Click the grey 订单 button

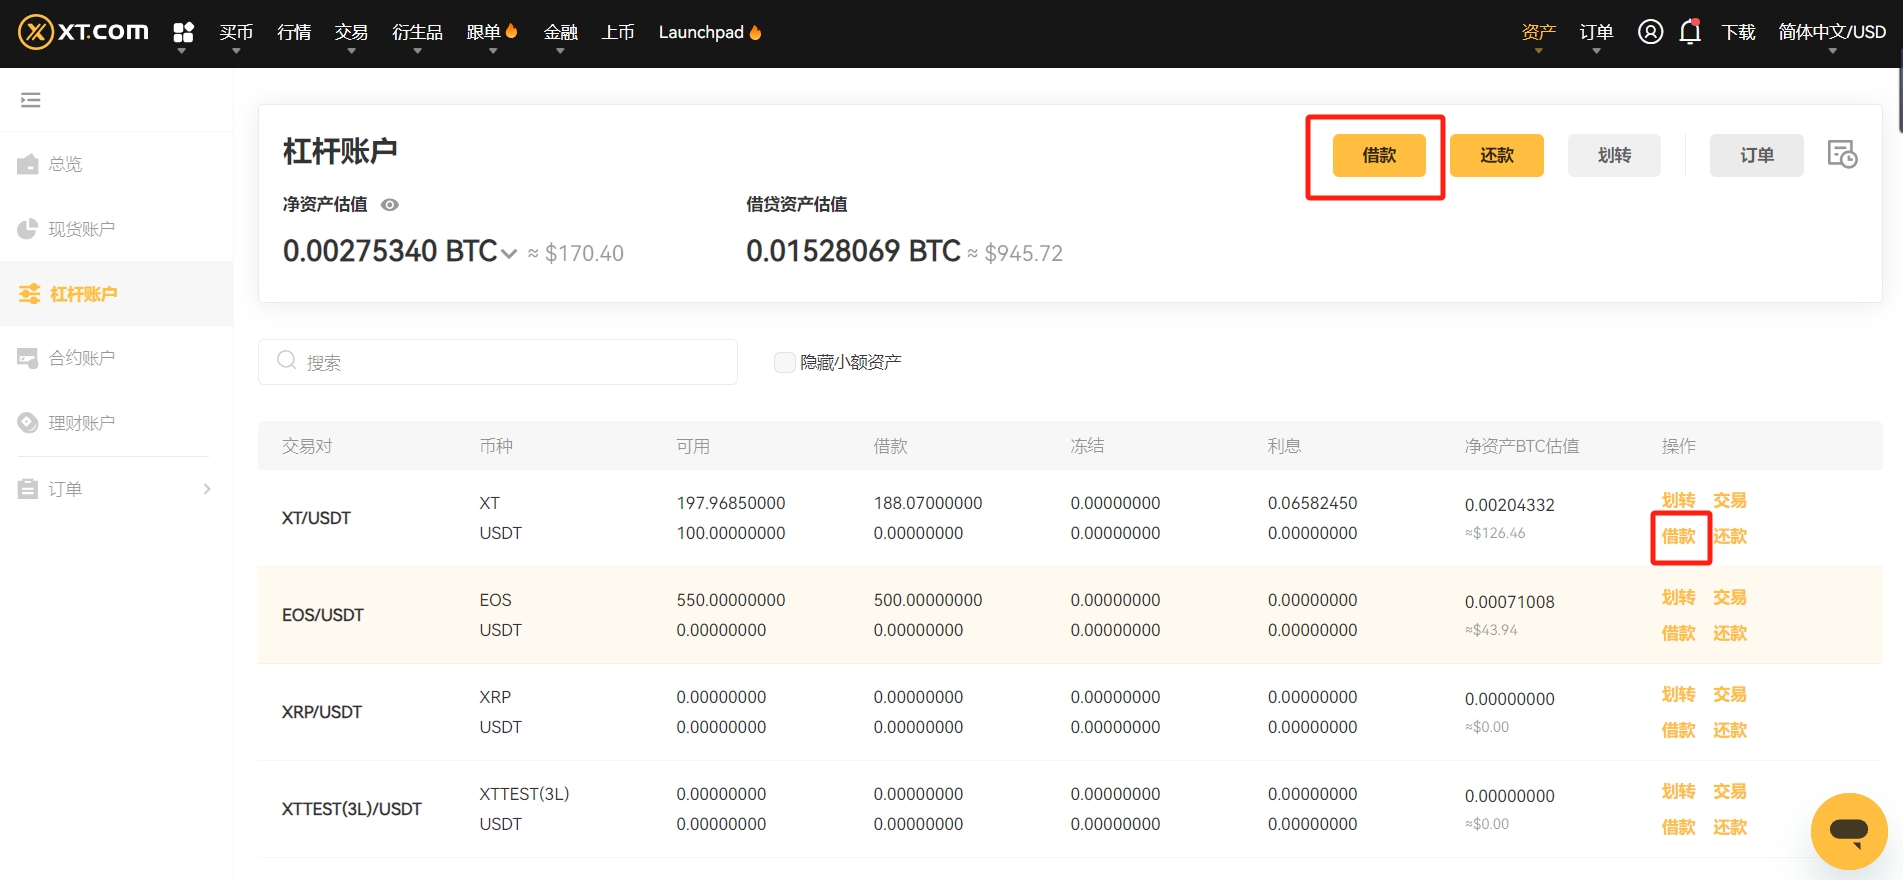[1756, 155]
